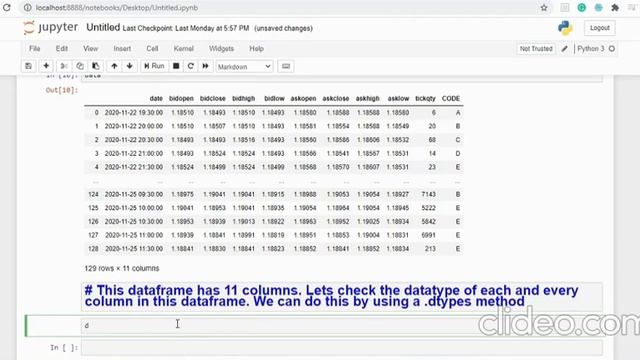Click the 'bidclose' column header
This screenshot has width=640, height=360.
coord(213,98)
